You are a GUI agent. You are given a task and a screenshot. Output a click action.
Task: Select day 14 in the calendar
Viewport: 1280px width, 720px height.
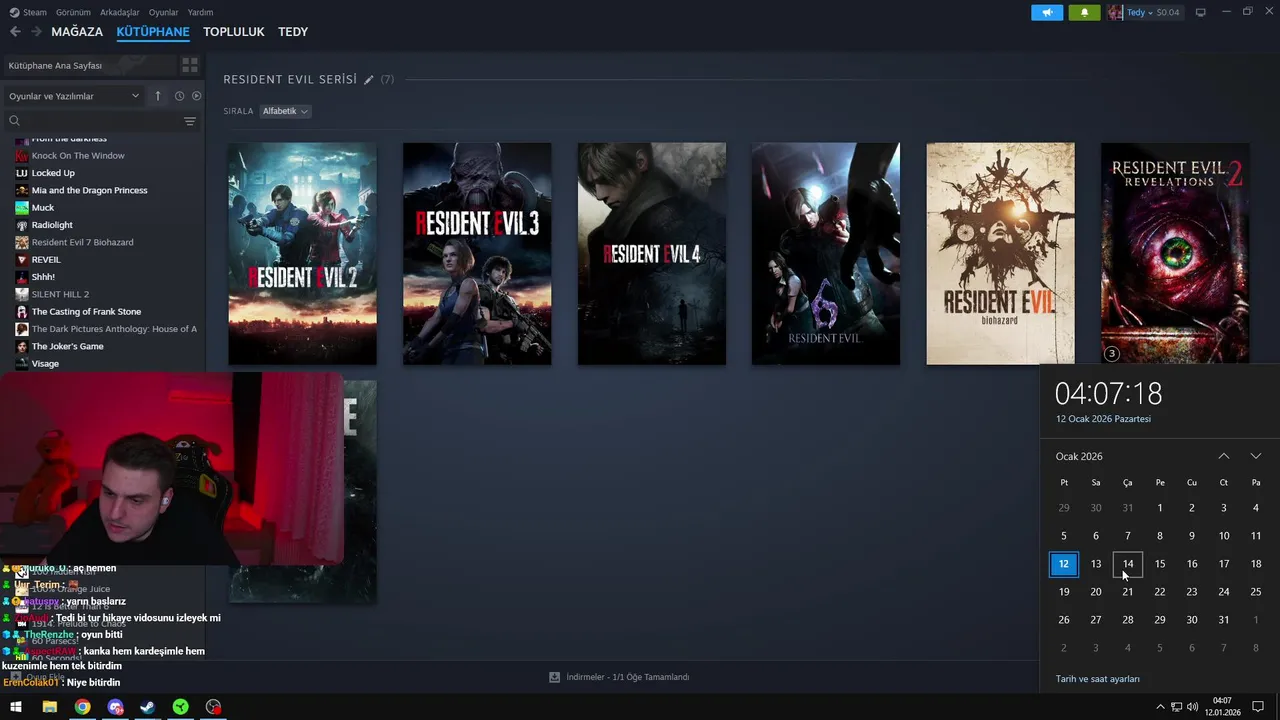pos(1128,564)
